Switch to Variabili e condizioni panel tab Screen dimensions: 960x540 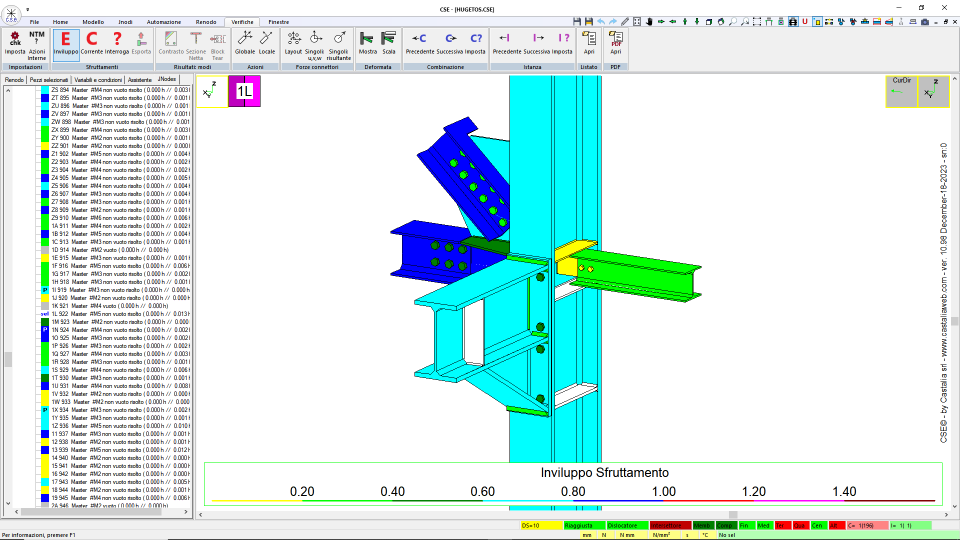[x=98, y=80]
